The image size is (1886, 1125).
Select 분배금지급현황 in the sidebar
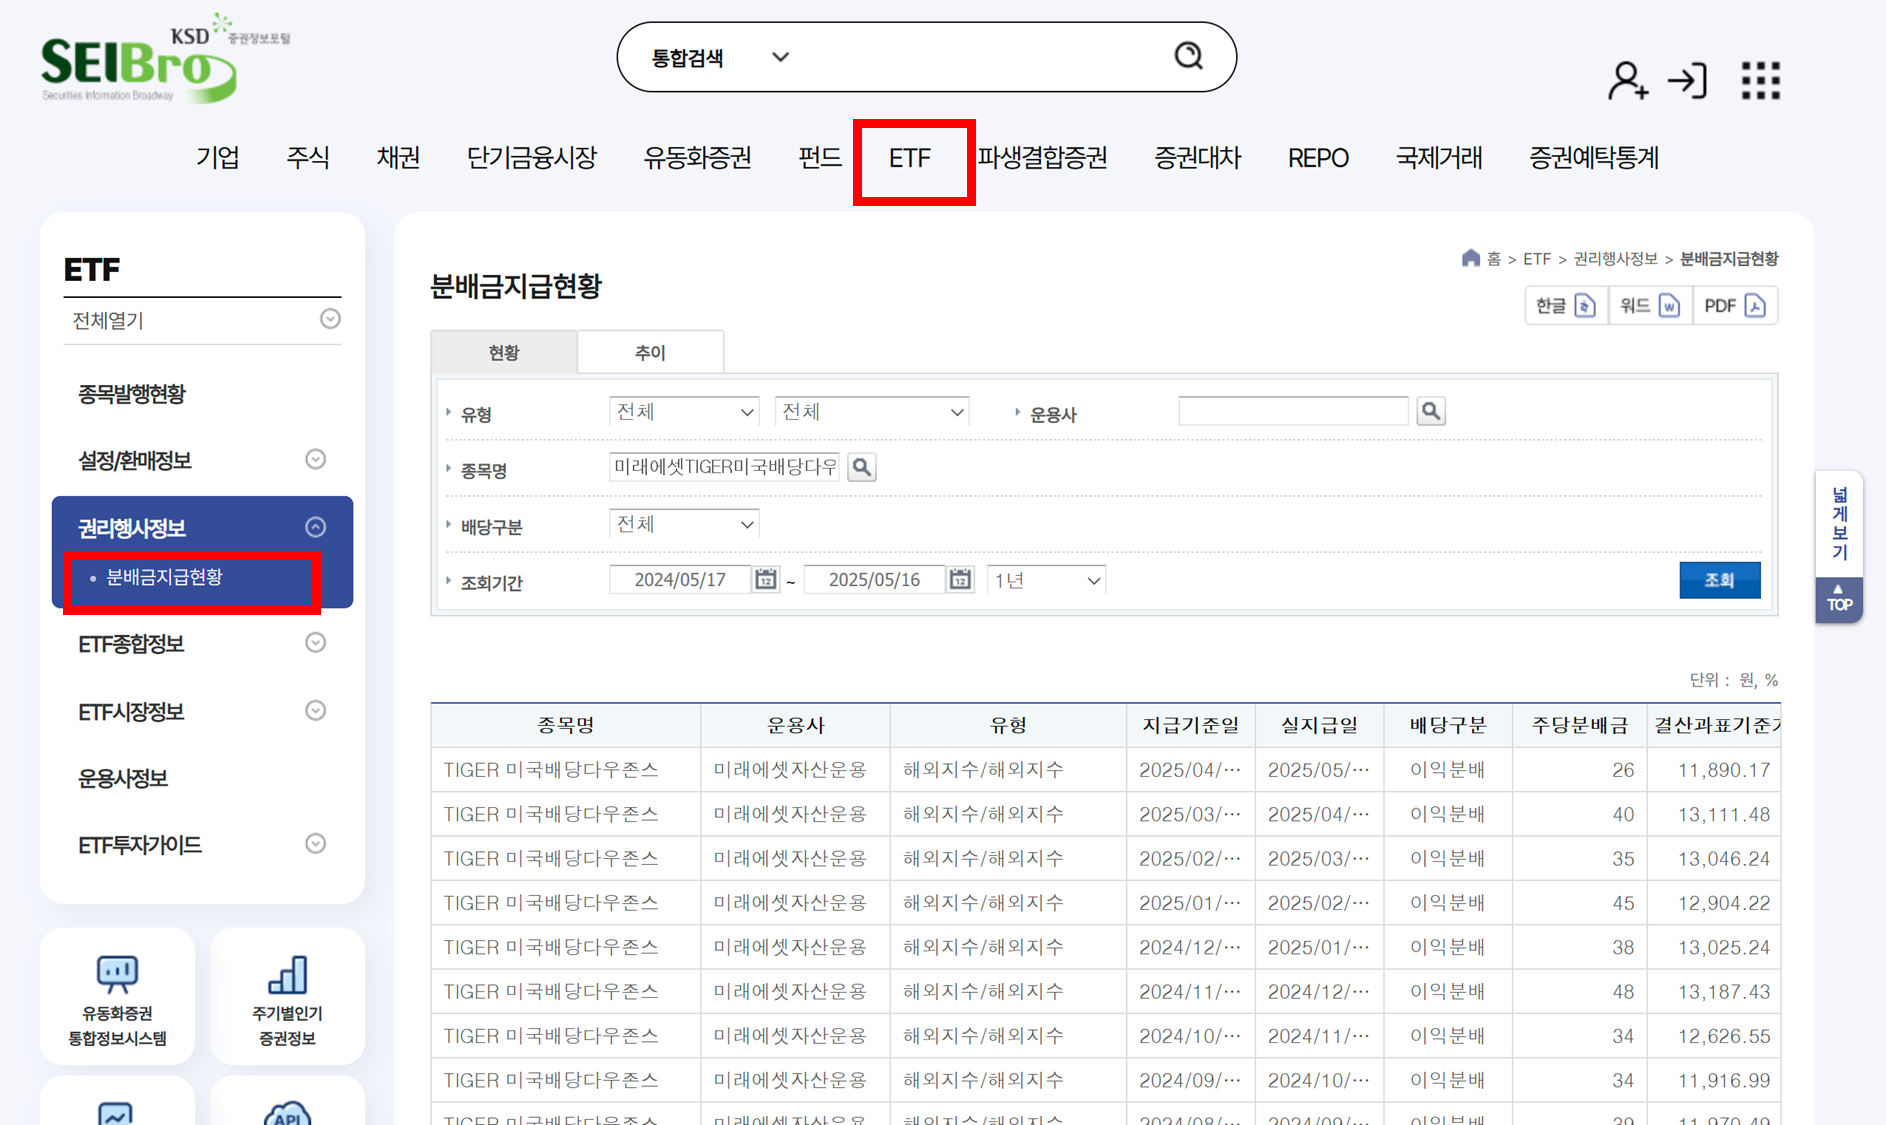point(165,577)
